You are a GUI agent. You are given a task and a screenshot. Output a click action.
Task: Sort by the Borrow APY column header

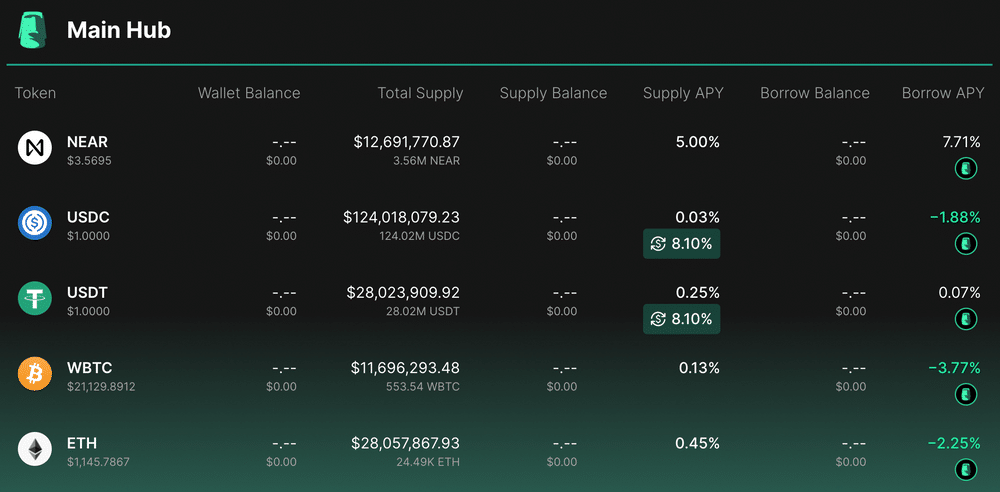[x=943, y=93]
